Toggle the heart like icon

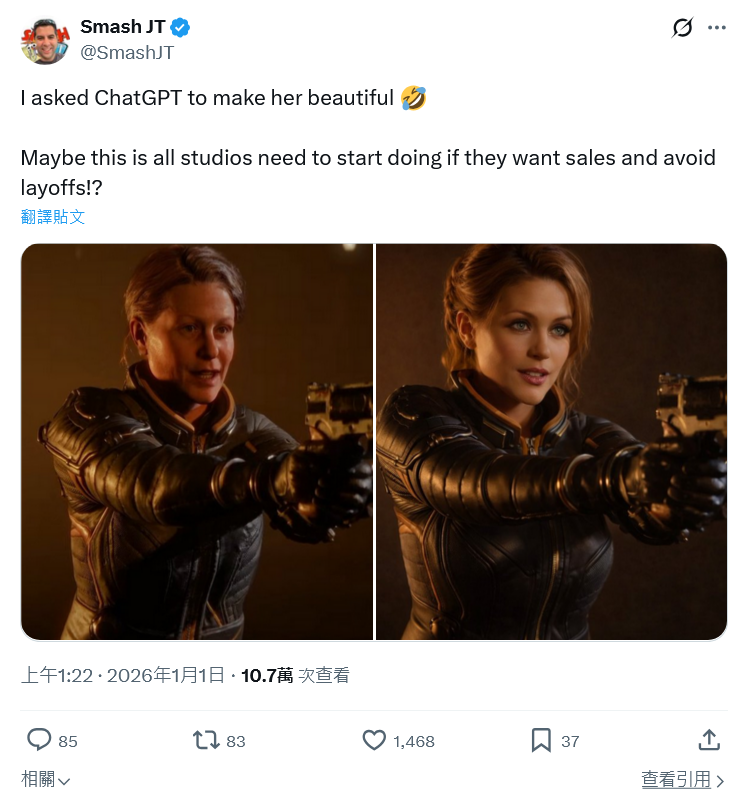[374, 740]
